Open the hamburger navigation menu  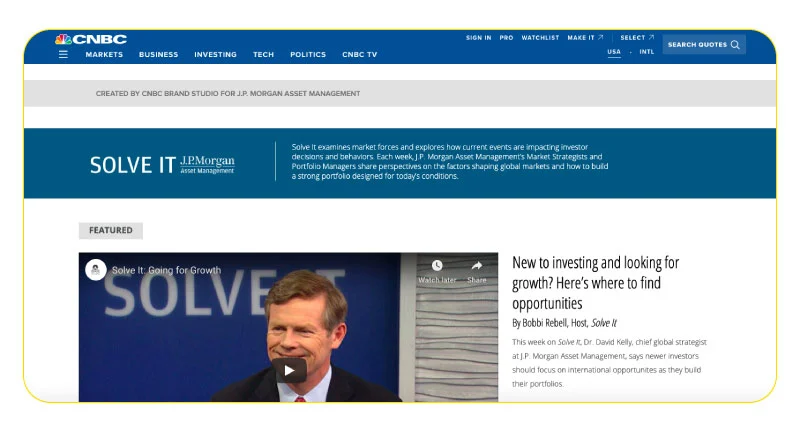63,54
